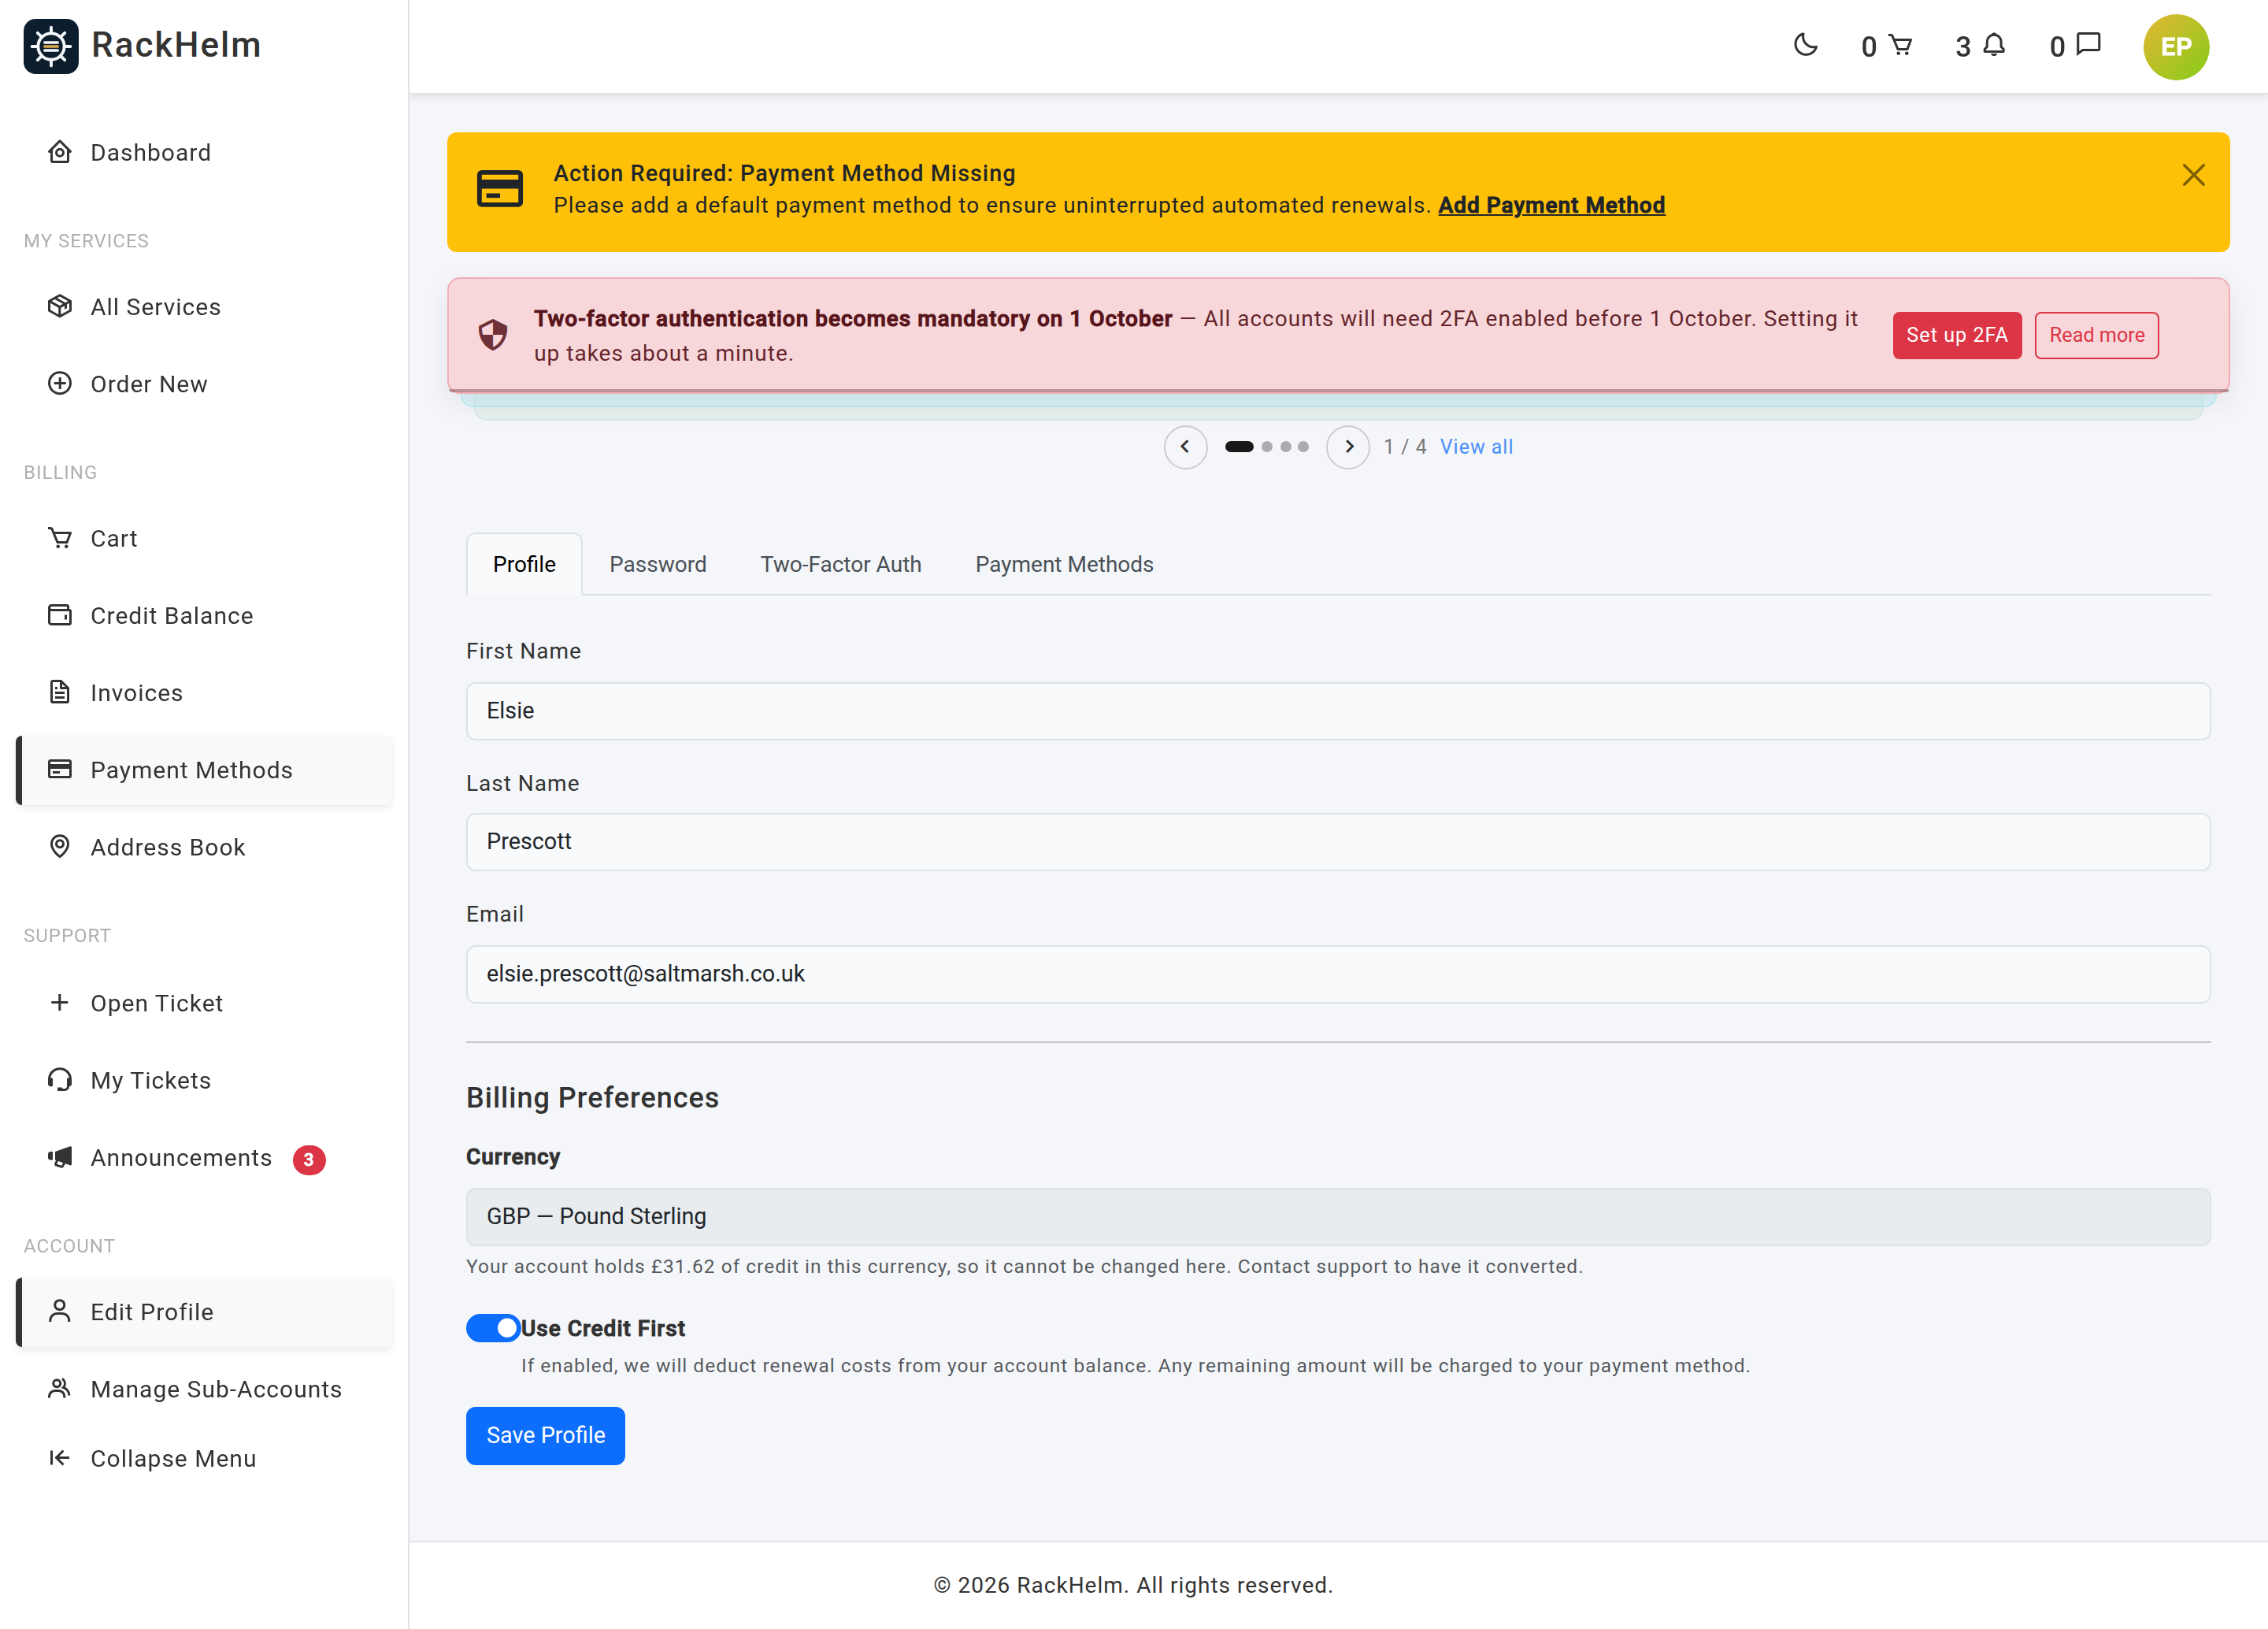Image resolution: width=2268 pixels, height=1629 pixels.
Task: Click into the First Name field
Action: 1338,711
